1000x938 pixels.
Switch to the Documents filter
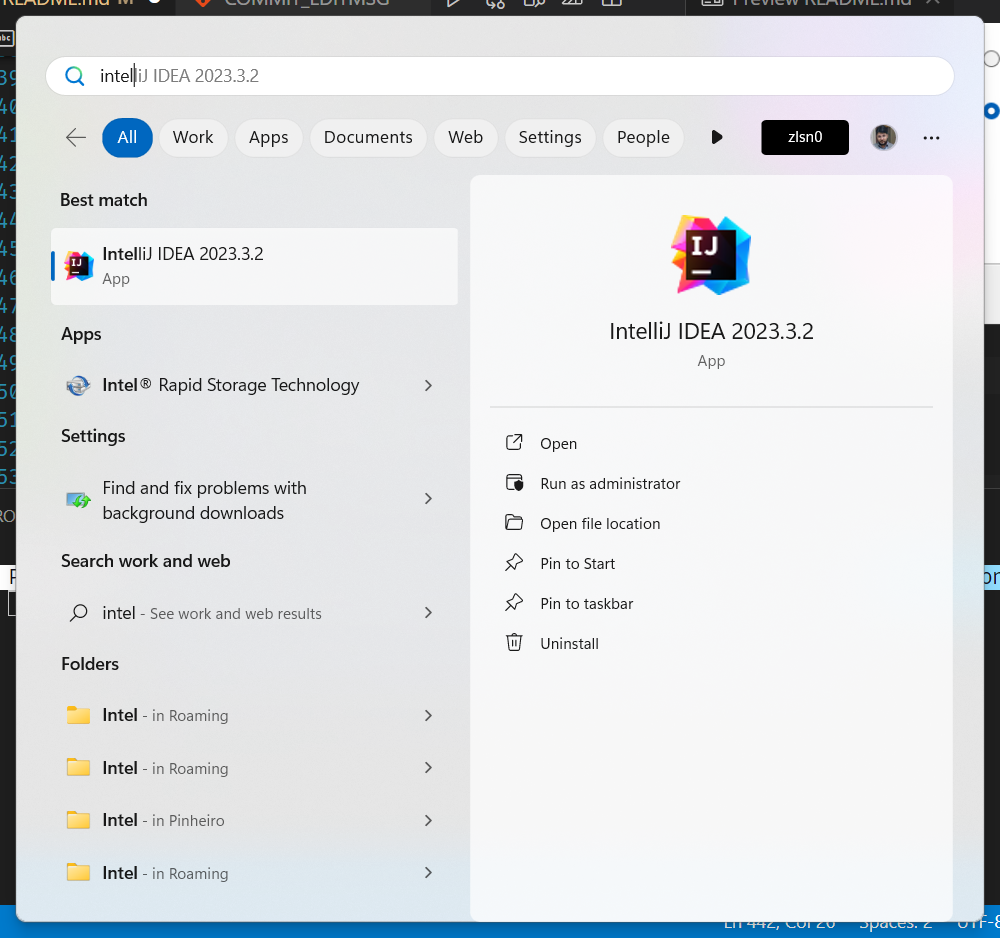click(x=368, y=137)
